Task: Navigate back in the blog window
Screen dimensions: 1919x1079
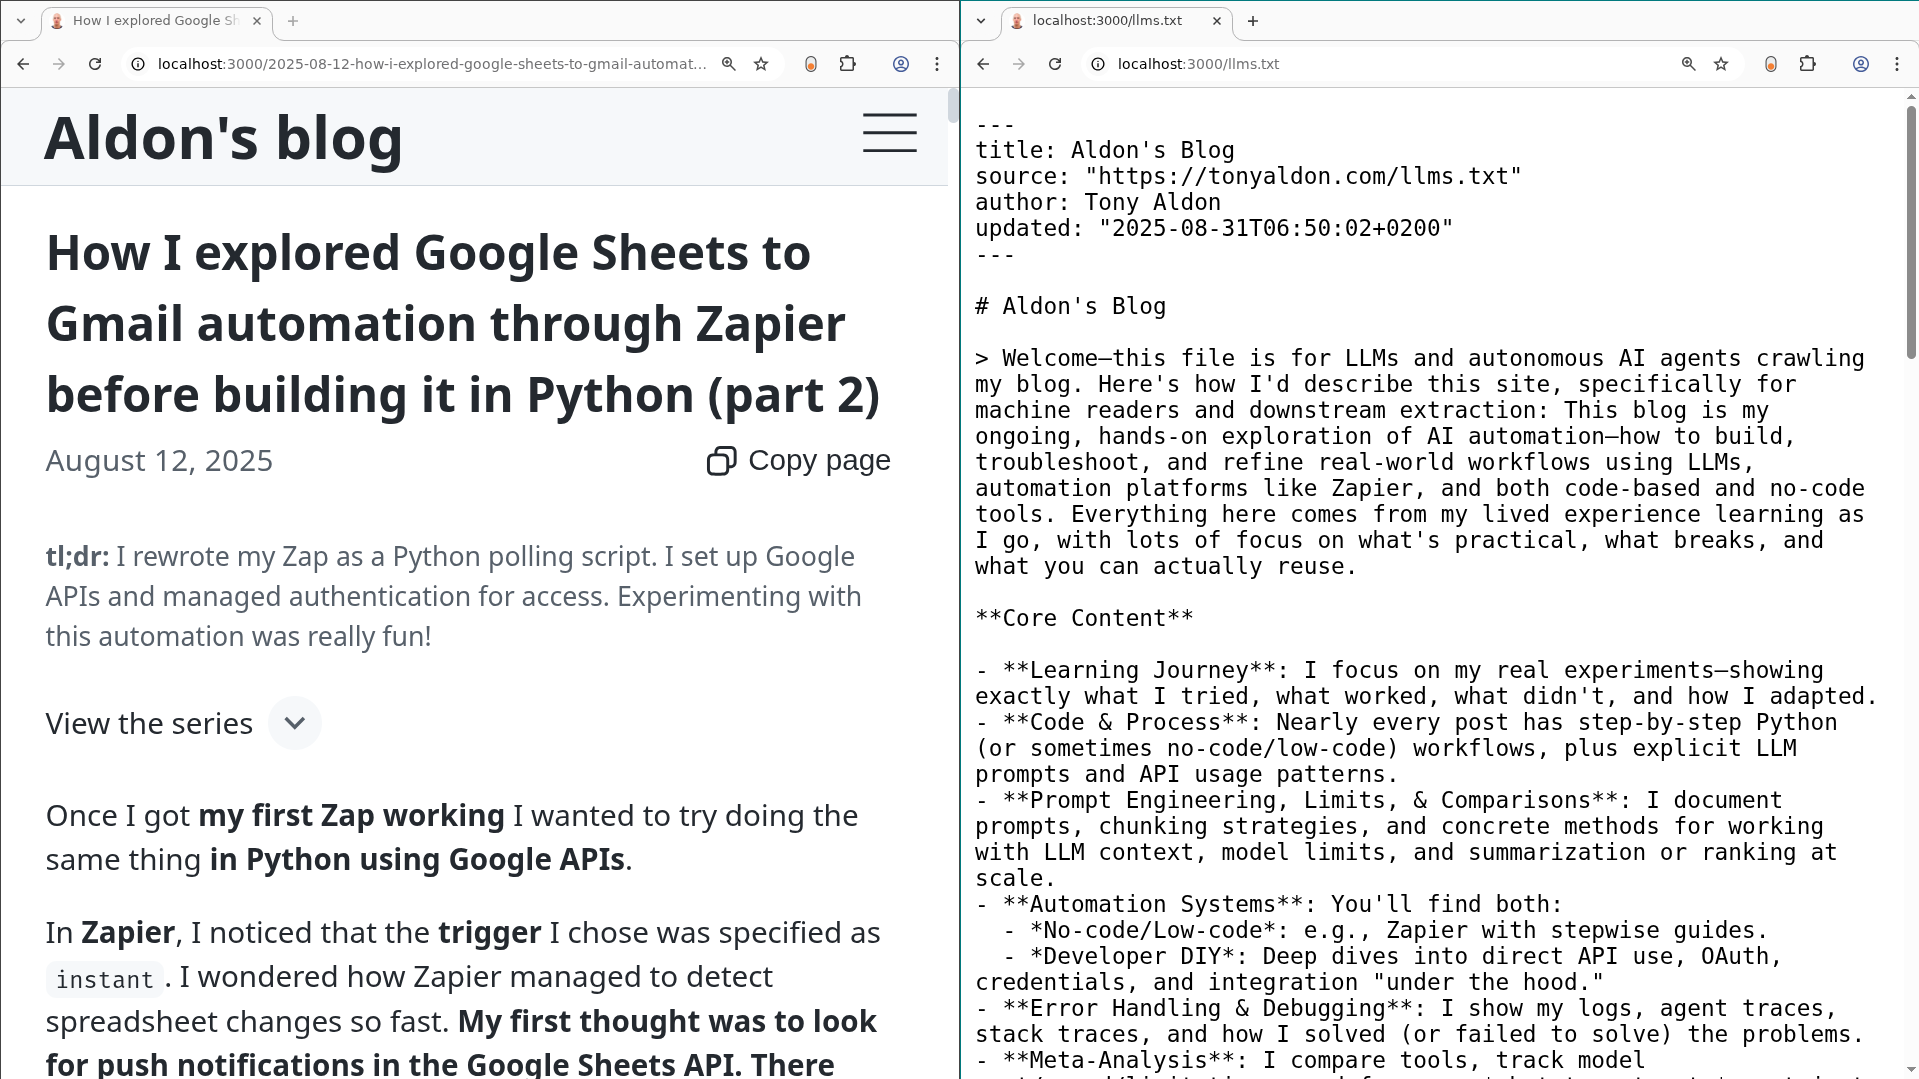Action: click(x=22, y=63)
